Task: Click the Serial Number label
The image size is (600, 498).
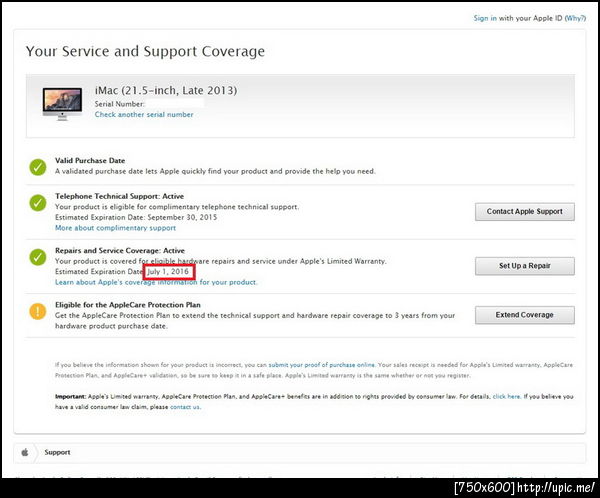Action: pos(119,104)
